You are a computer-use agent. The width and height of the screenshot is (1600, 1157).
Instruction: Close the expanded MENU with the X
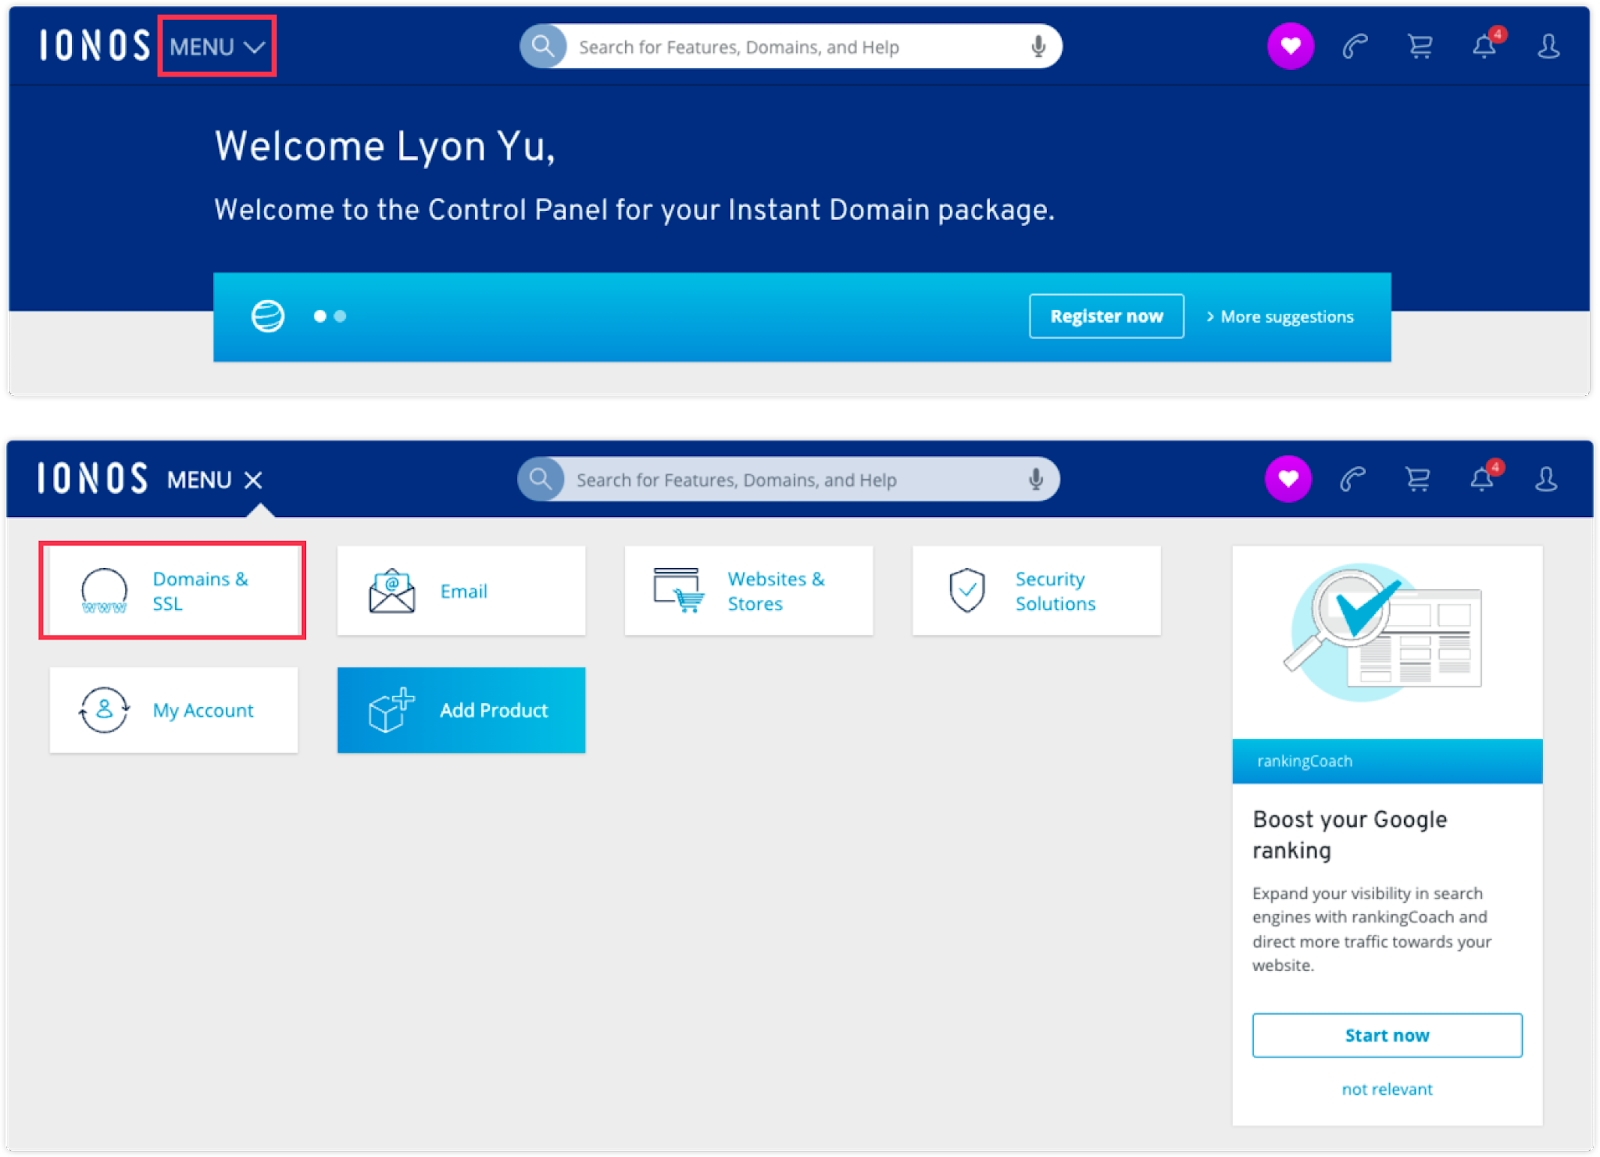(254, 480)
